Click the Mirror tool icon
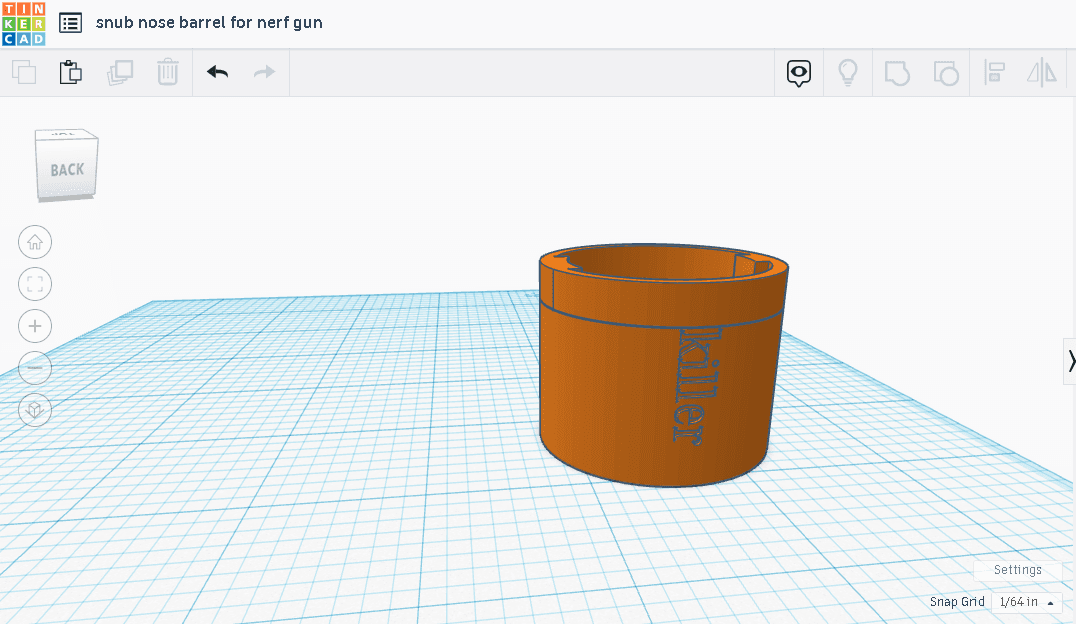Screen dimensions: 1076x624 (1042, 73)
